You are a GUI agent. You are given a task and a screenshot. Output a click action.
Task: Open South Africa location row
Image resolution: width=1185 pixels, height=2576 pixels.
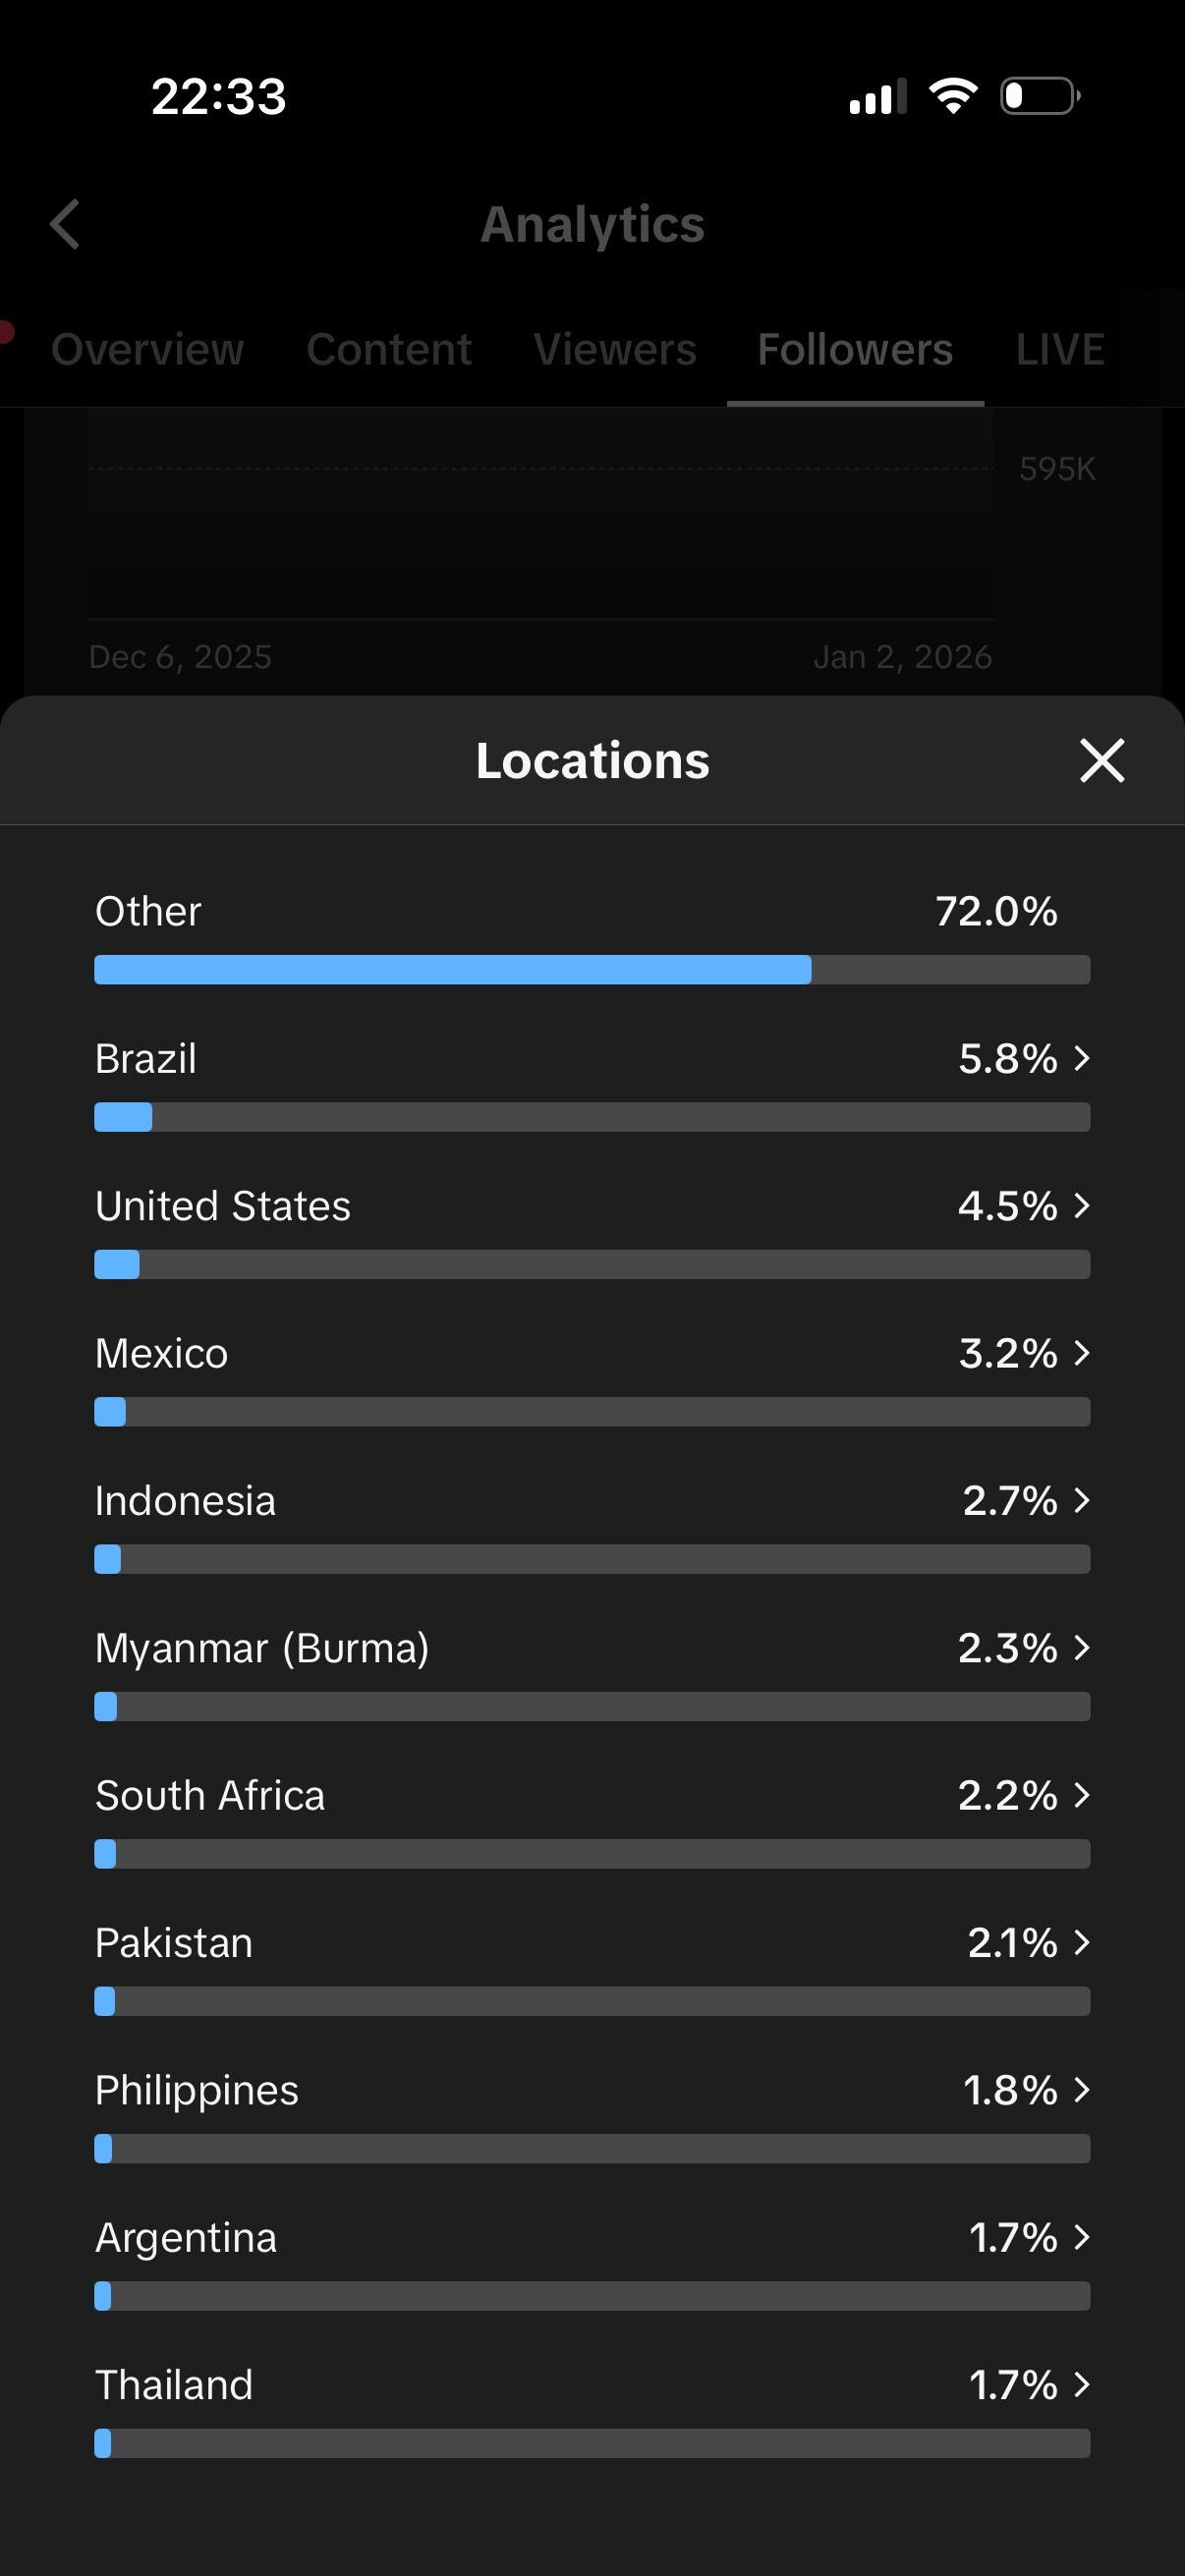coord(210,1795)
